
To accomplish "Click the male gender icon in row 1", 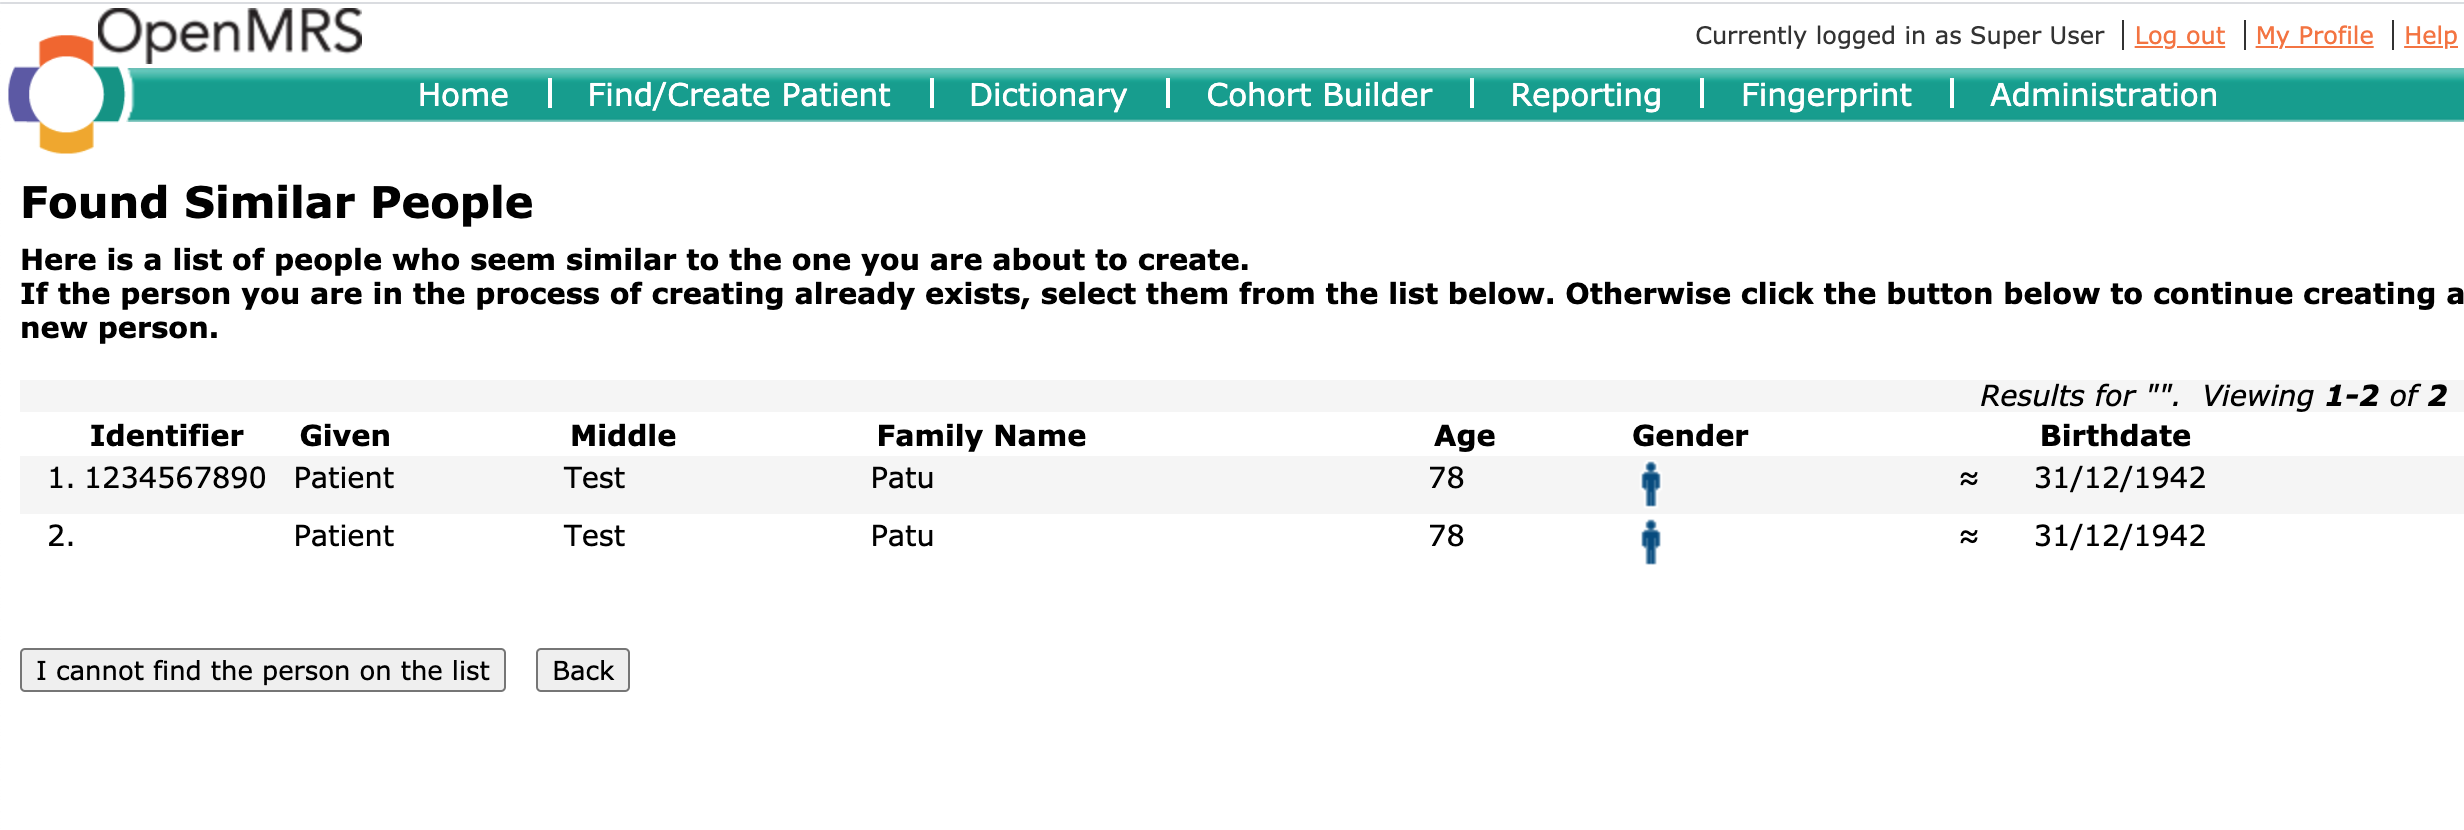I will pos(1650,484).
